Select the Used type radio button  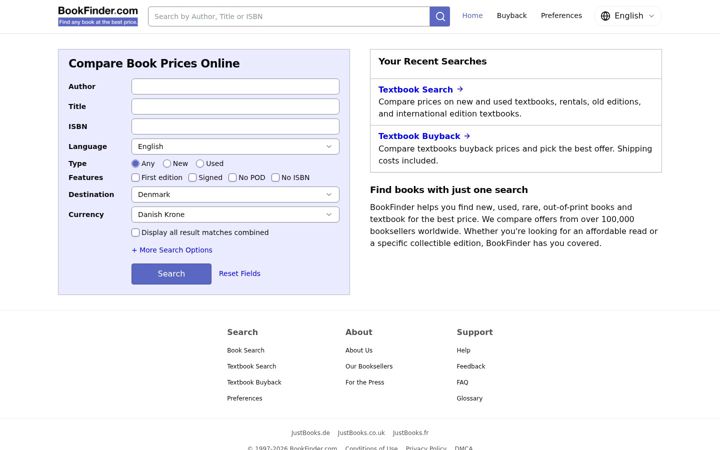[x=200, y=163]
